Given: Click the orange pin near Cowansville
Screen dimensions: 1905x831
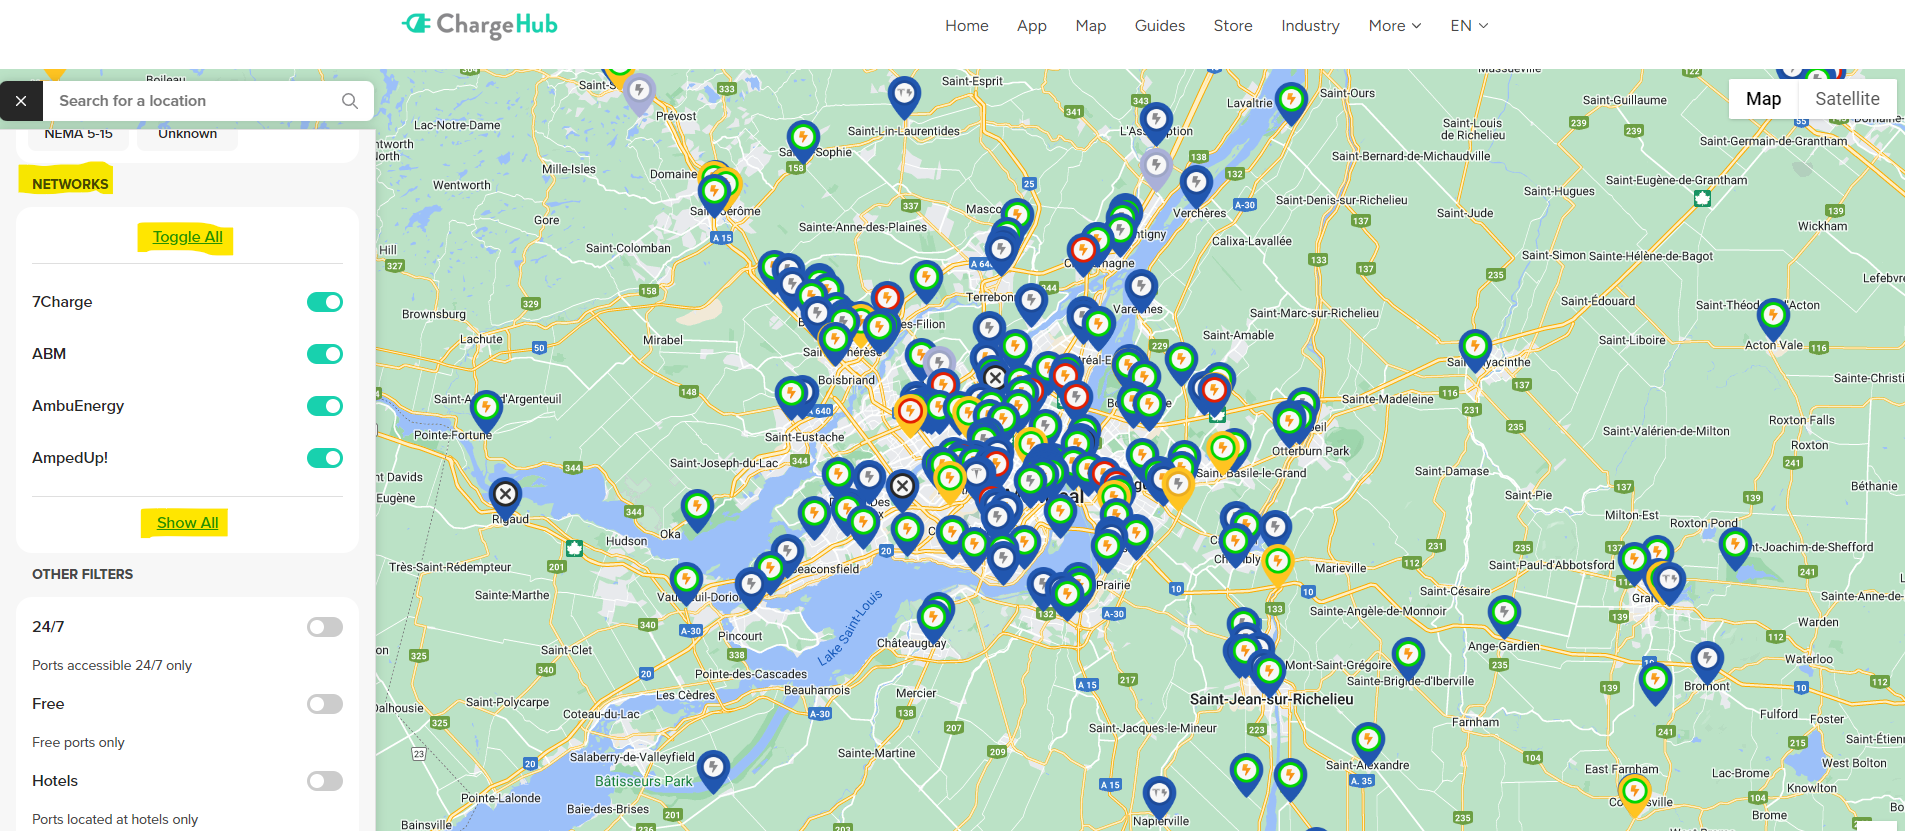Looking at the screenshot, I should [1634, 795].
